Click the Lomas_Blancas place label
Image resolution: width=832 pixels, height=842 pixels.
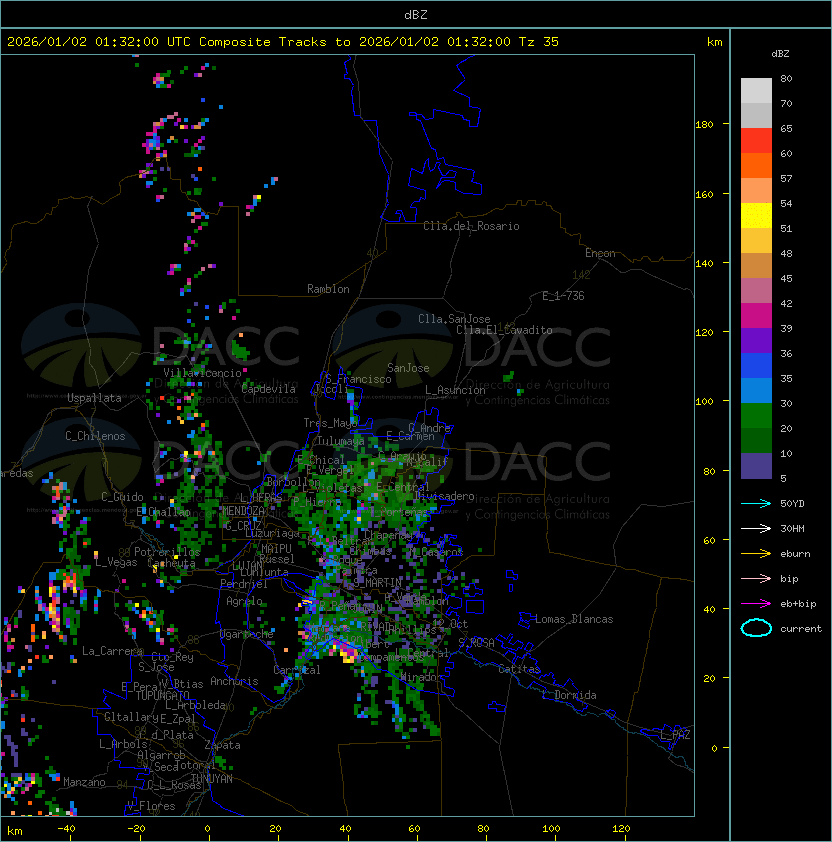[x=574, y=620]
